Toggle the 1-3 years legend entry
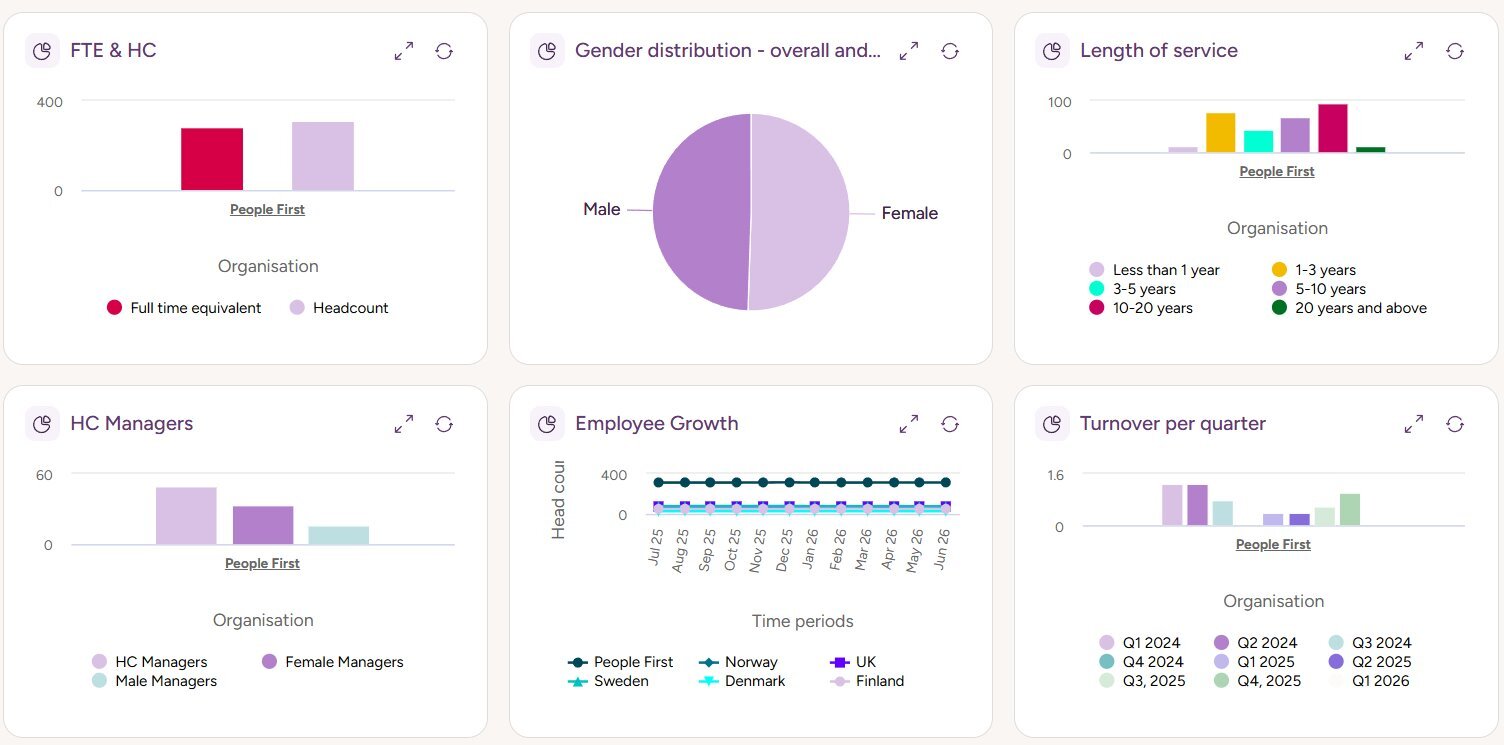This screenshot has height=745, width=1504. tap(1313, 270)
